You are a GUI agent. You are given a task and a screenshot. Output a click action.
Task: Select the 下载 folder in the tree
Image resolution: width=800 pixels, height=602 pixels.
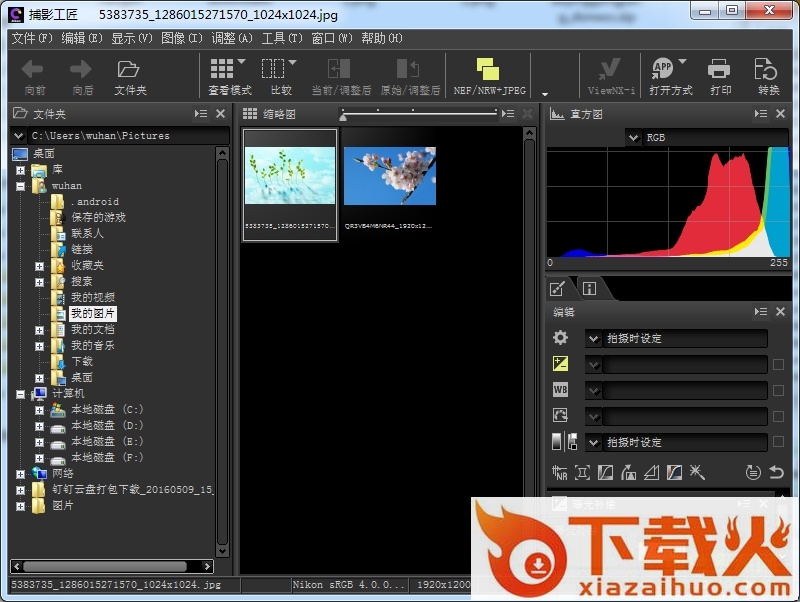point(82,362)
